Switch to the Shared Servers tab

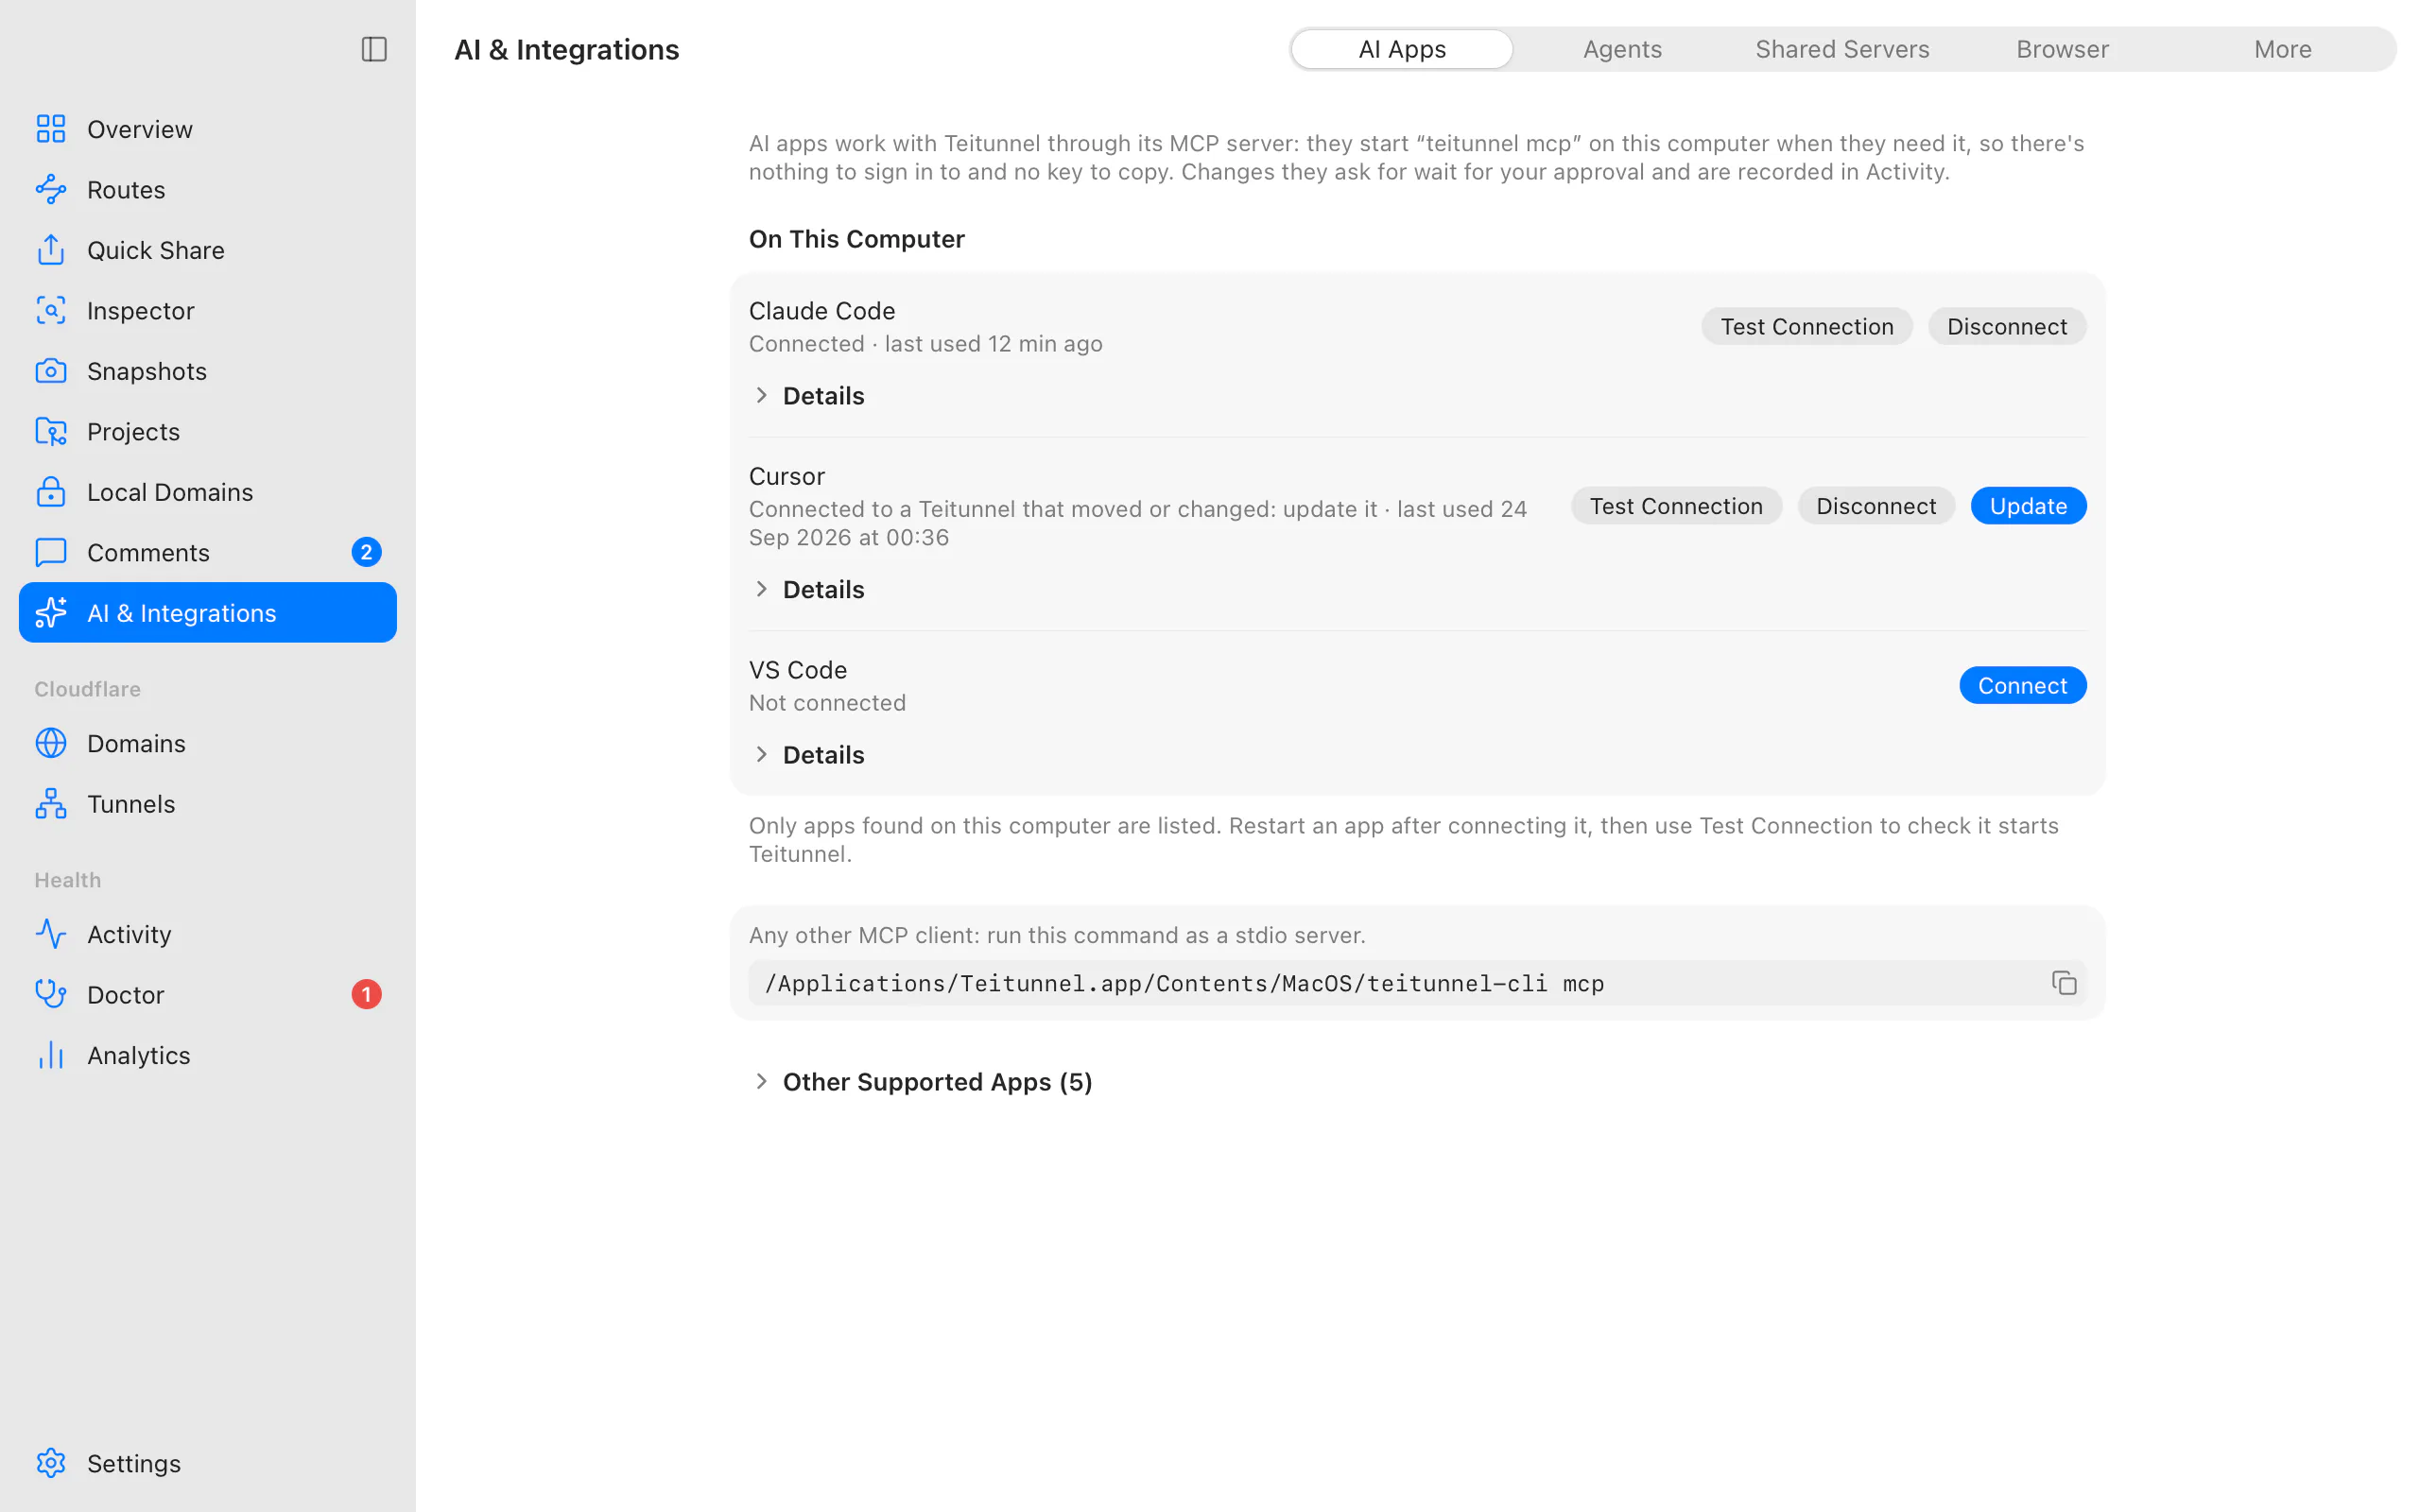[1842, 49]
